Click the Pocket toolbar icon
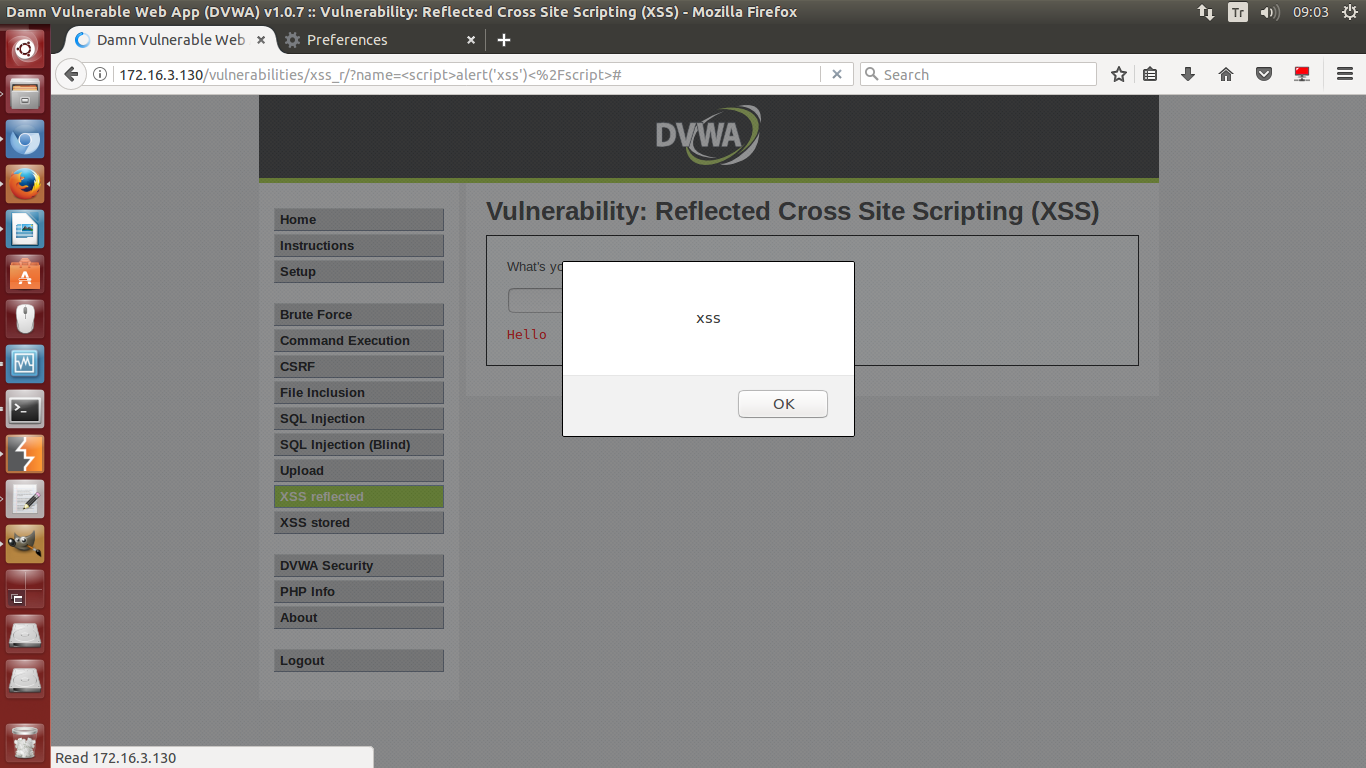 coord(1264,74)
